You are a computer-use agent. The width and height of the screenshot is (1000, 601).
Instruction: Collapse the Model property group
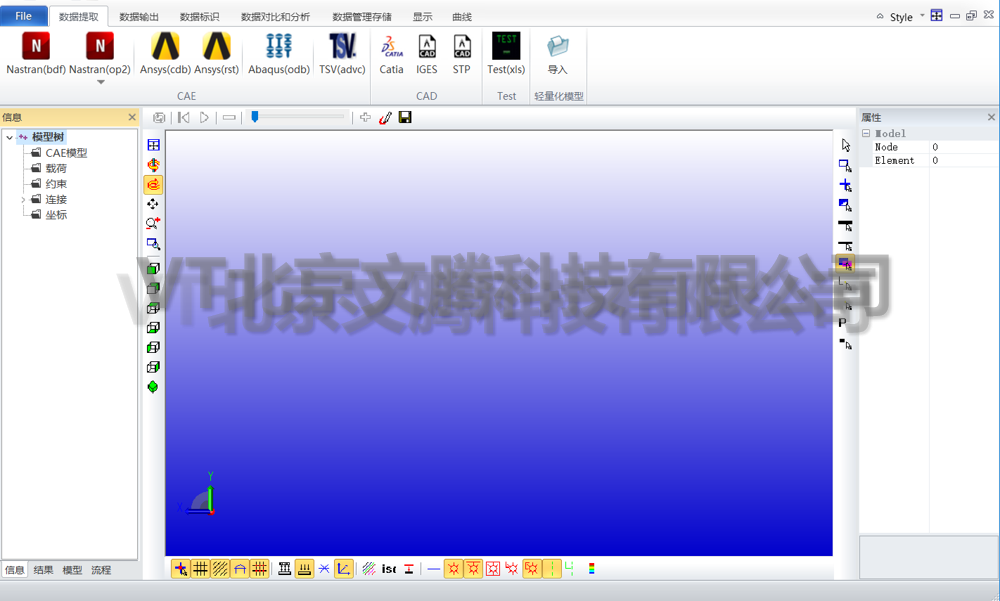coord(866,133)
